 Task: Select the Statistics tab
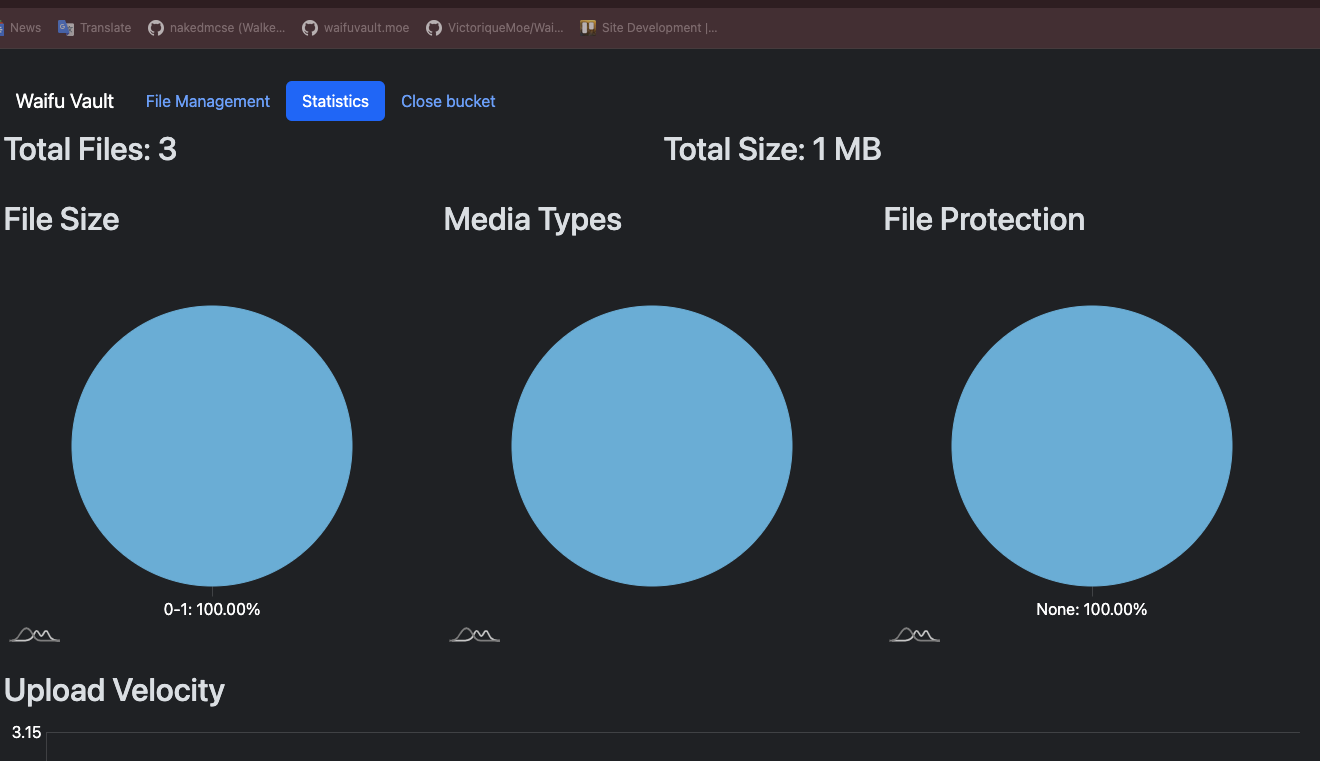[335, 101]
